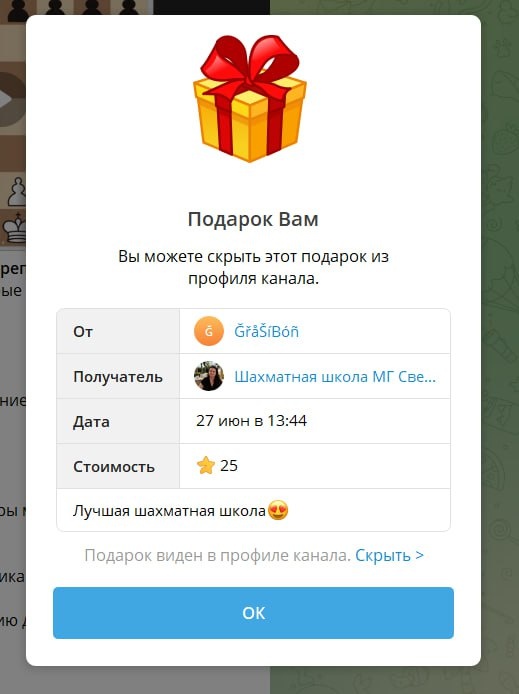The height and width of the screenshot is (694, 519).
Task: Click the orange sender avatar icon
Action: pos(209,331)
